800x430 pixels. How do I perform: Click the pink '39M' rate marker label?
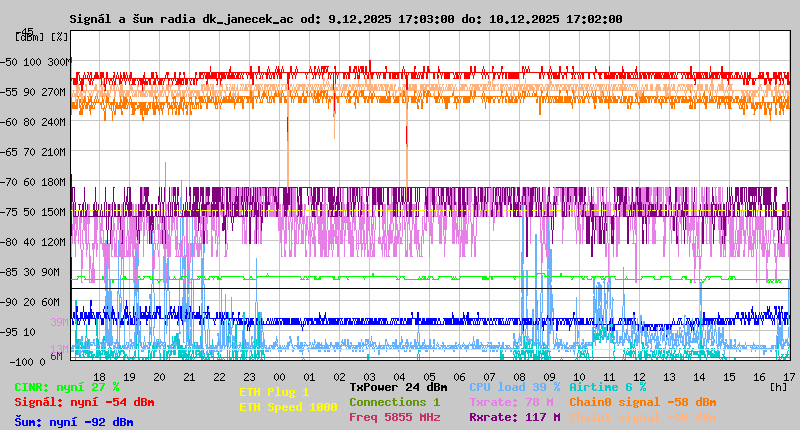[x=59, y=322]
